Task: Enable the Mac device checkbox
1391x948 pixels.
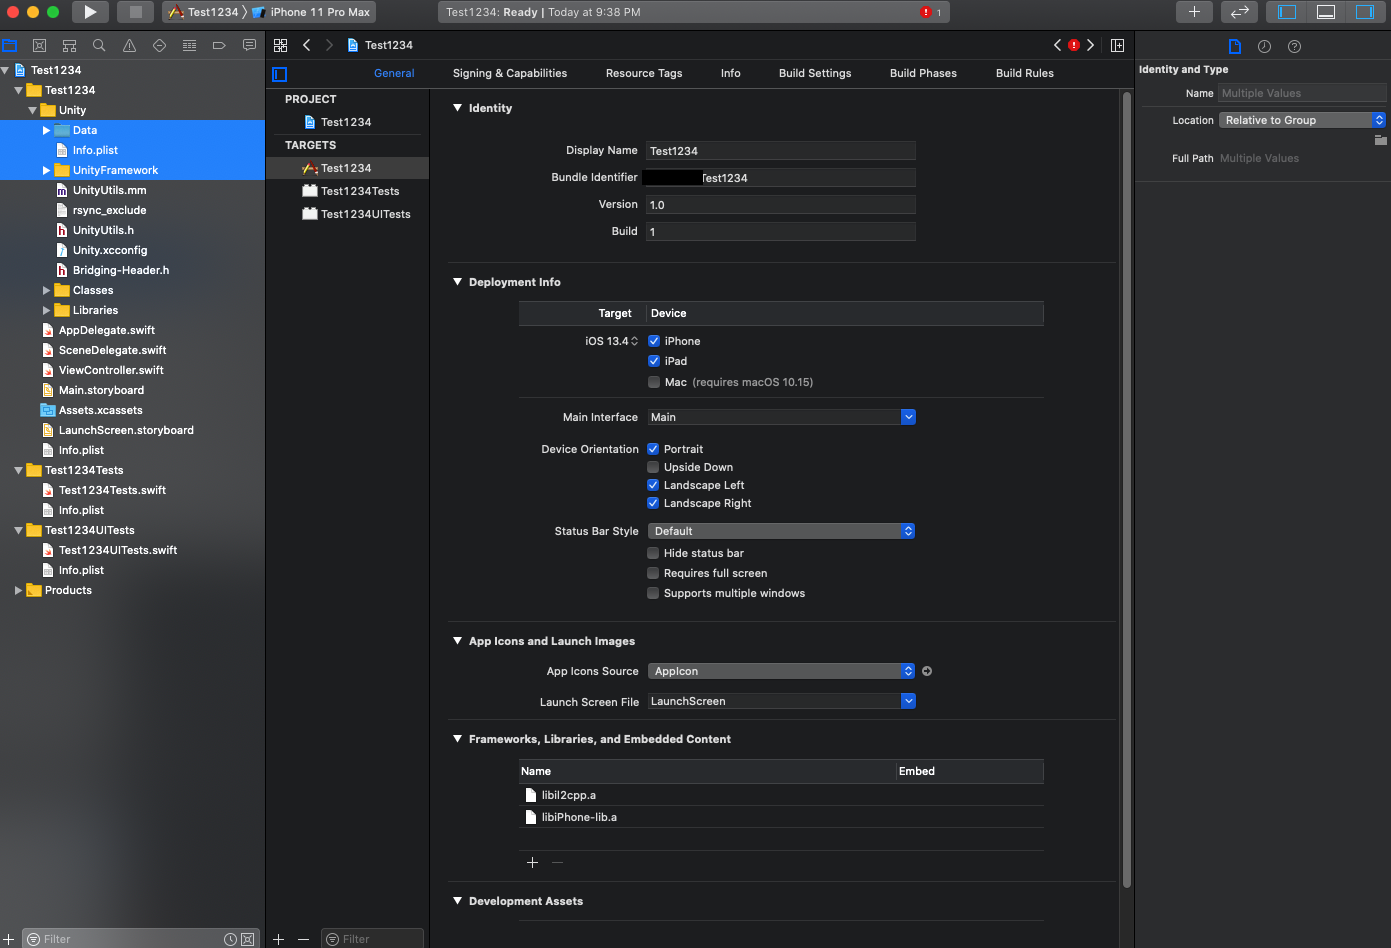Action: 654,382
